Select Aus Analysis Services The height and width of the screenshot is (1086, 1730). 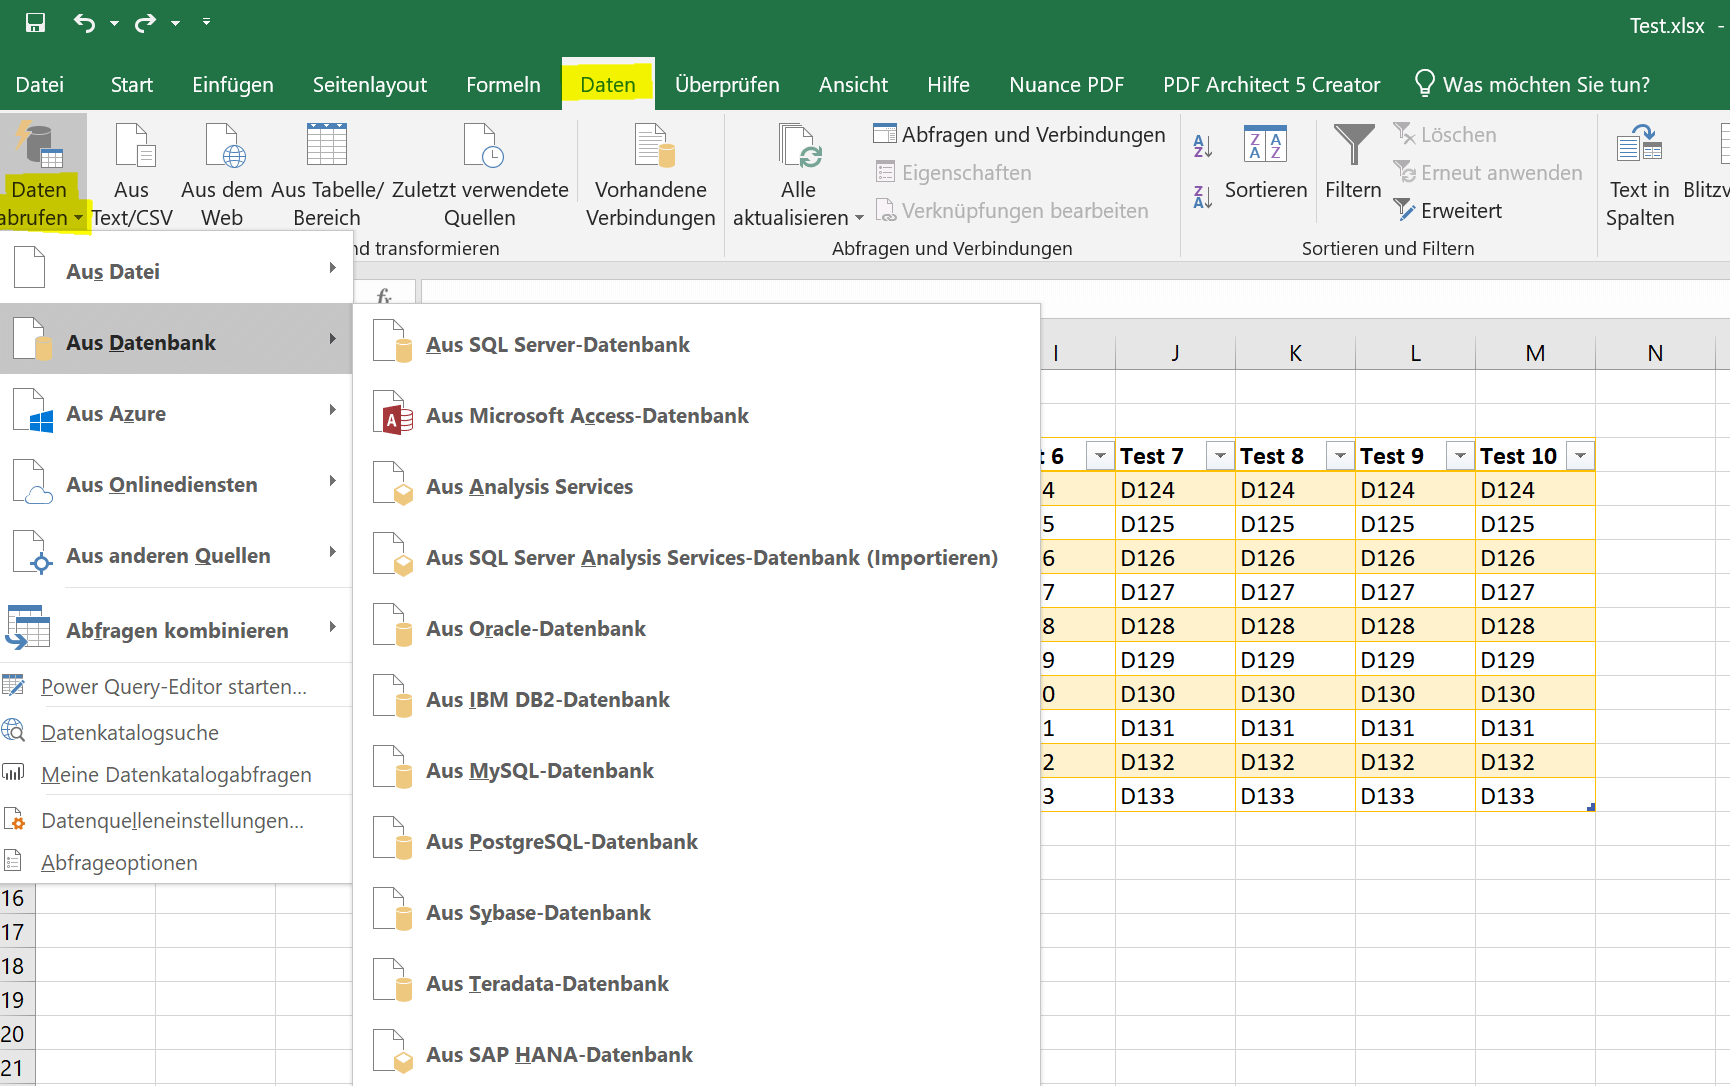pos(696,486)
